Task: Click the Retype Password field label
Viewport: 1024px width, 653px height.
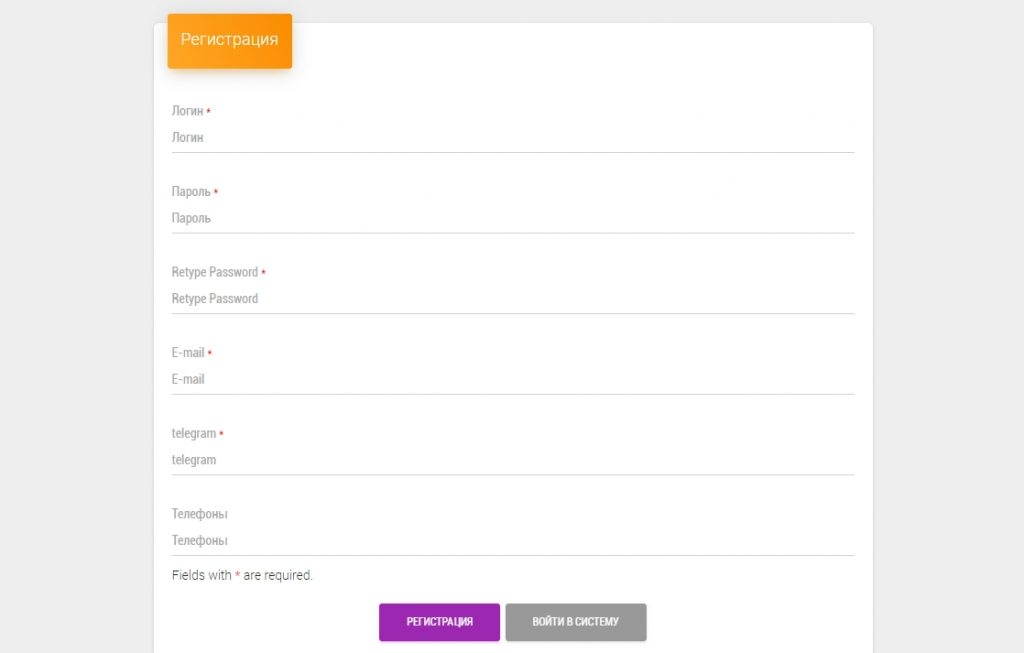Action: 214,272
